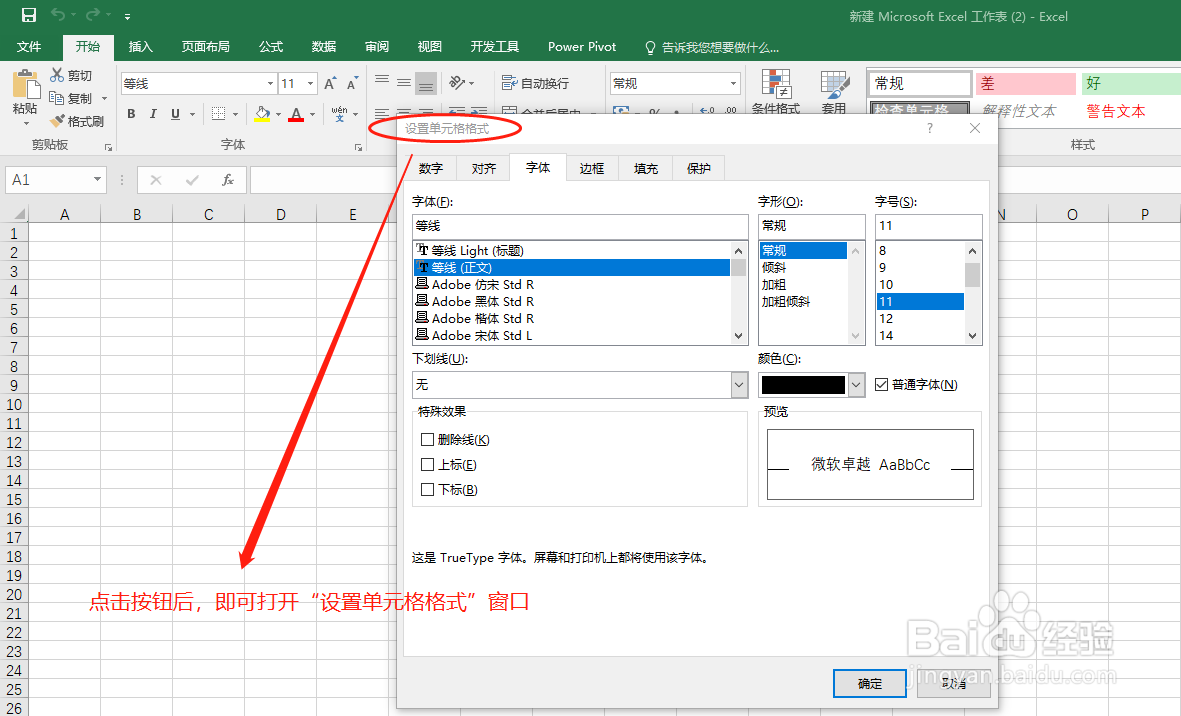Image resolution: width=1181 pixels, height=716 pixels.
Task: Click the font size list scroll down arrow
Action: tap(972, 336)
